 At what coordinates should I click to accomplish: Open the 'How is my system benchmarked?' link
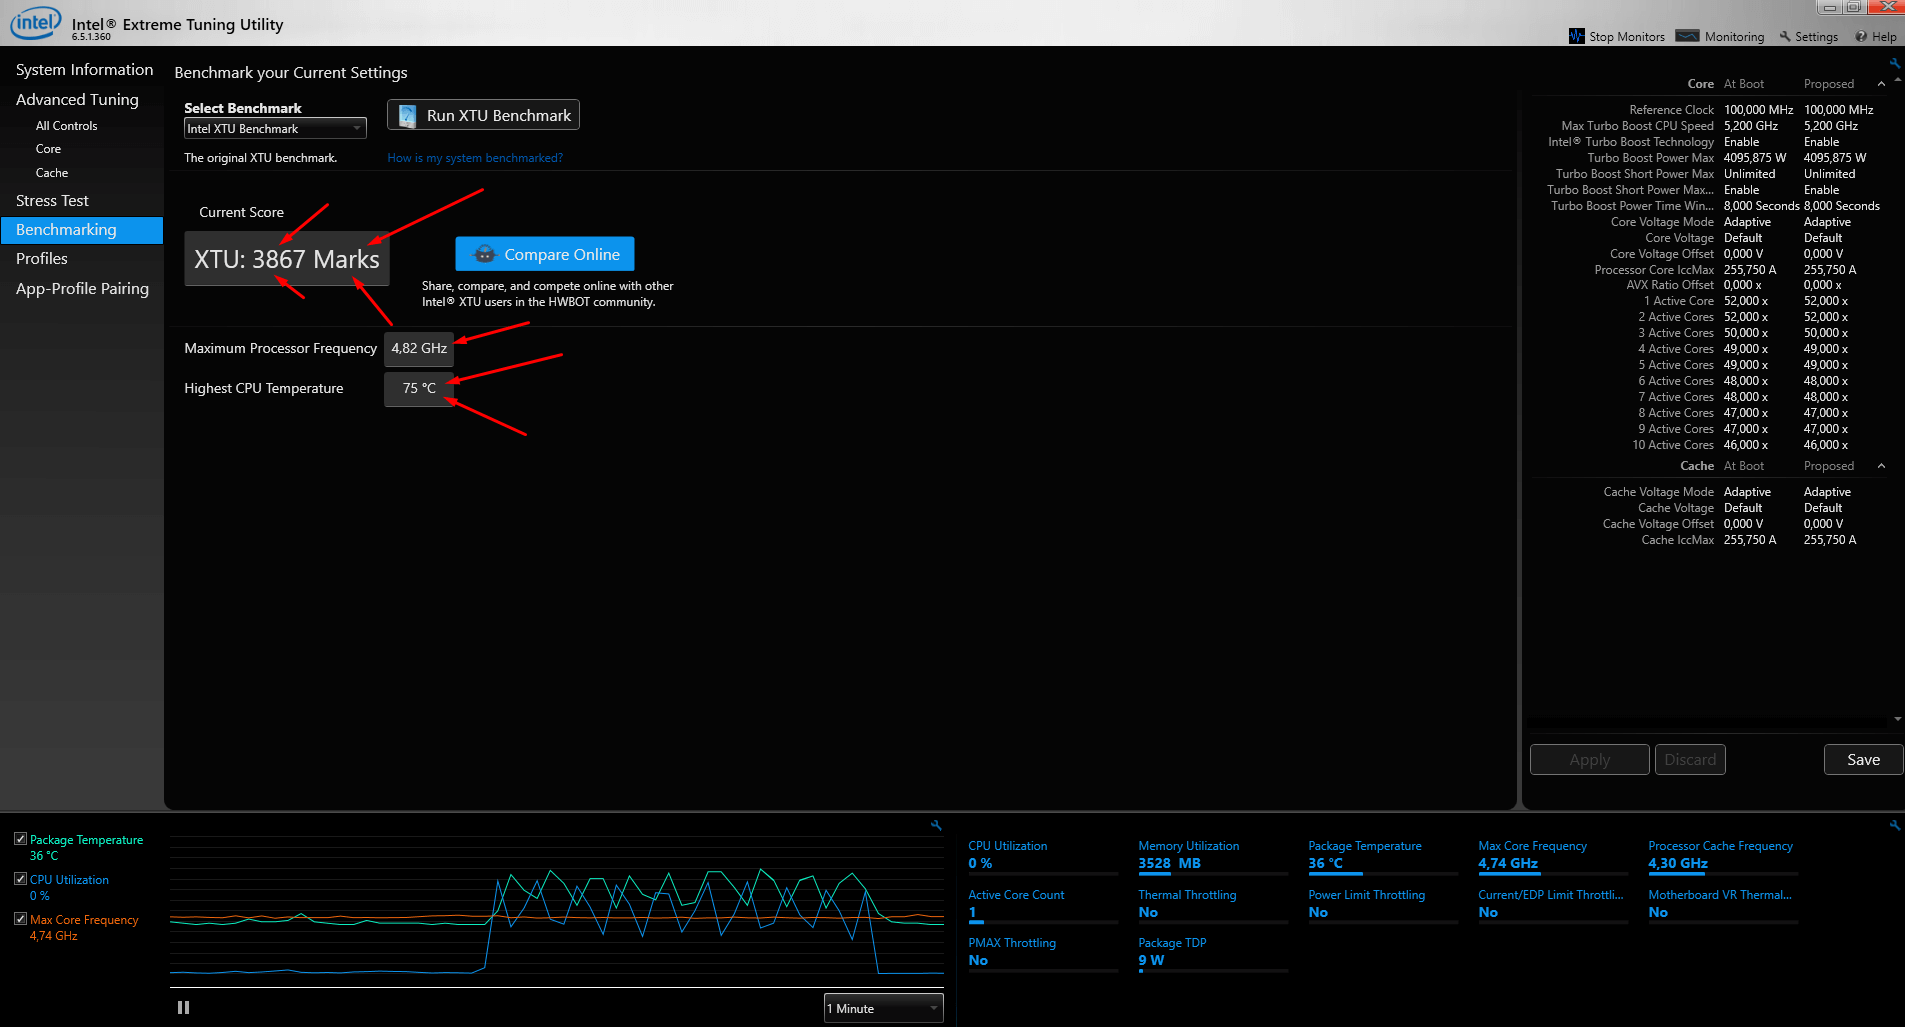[475, 158]
